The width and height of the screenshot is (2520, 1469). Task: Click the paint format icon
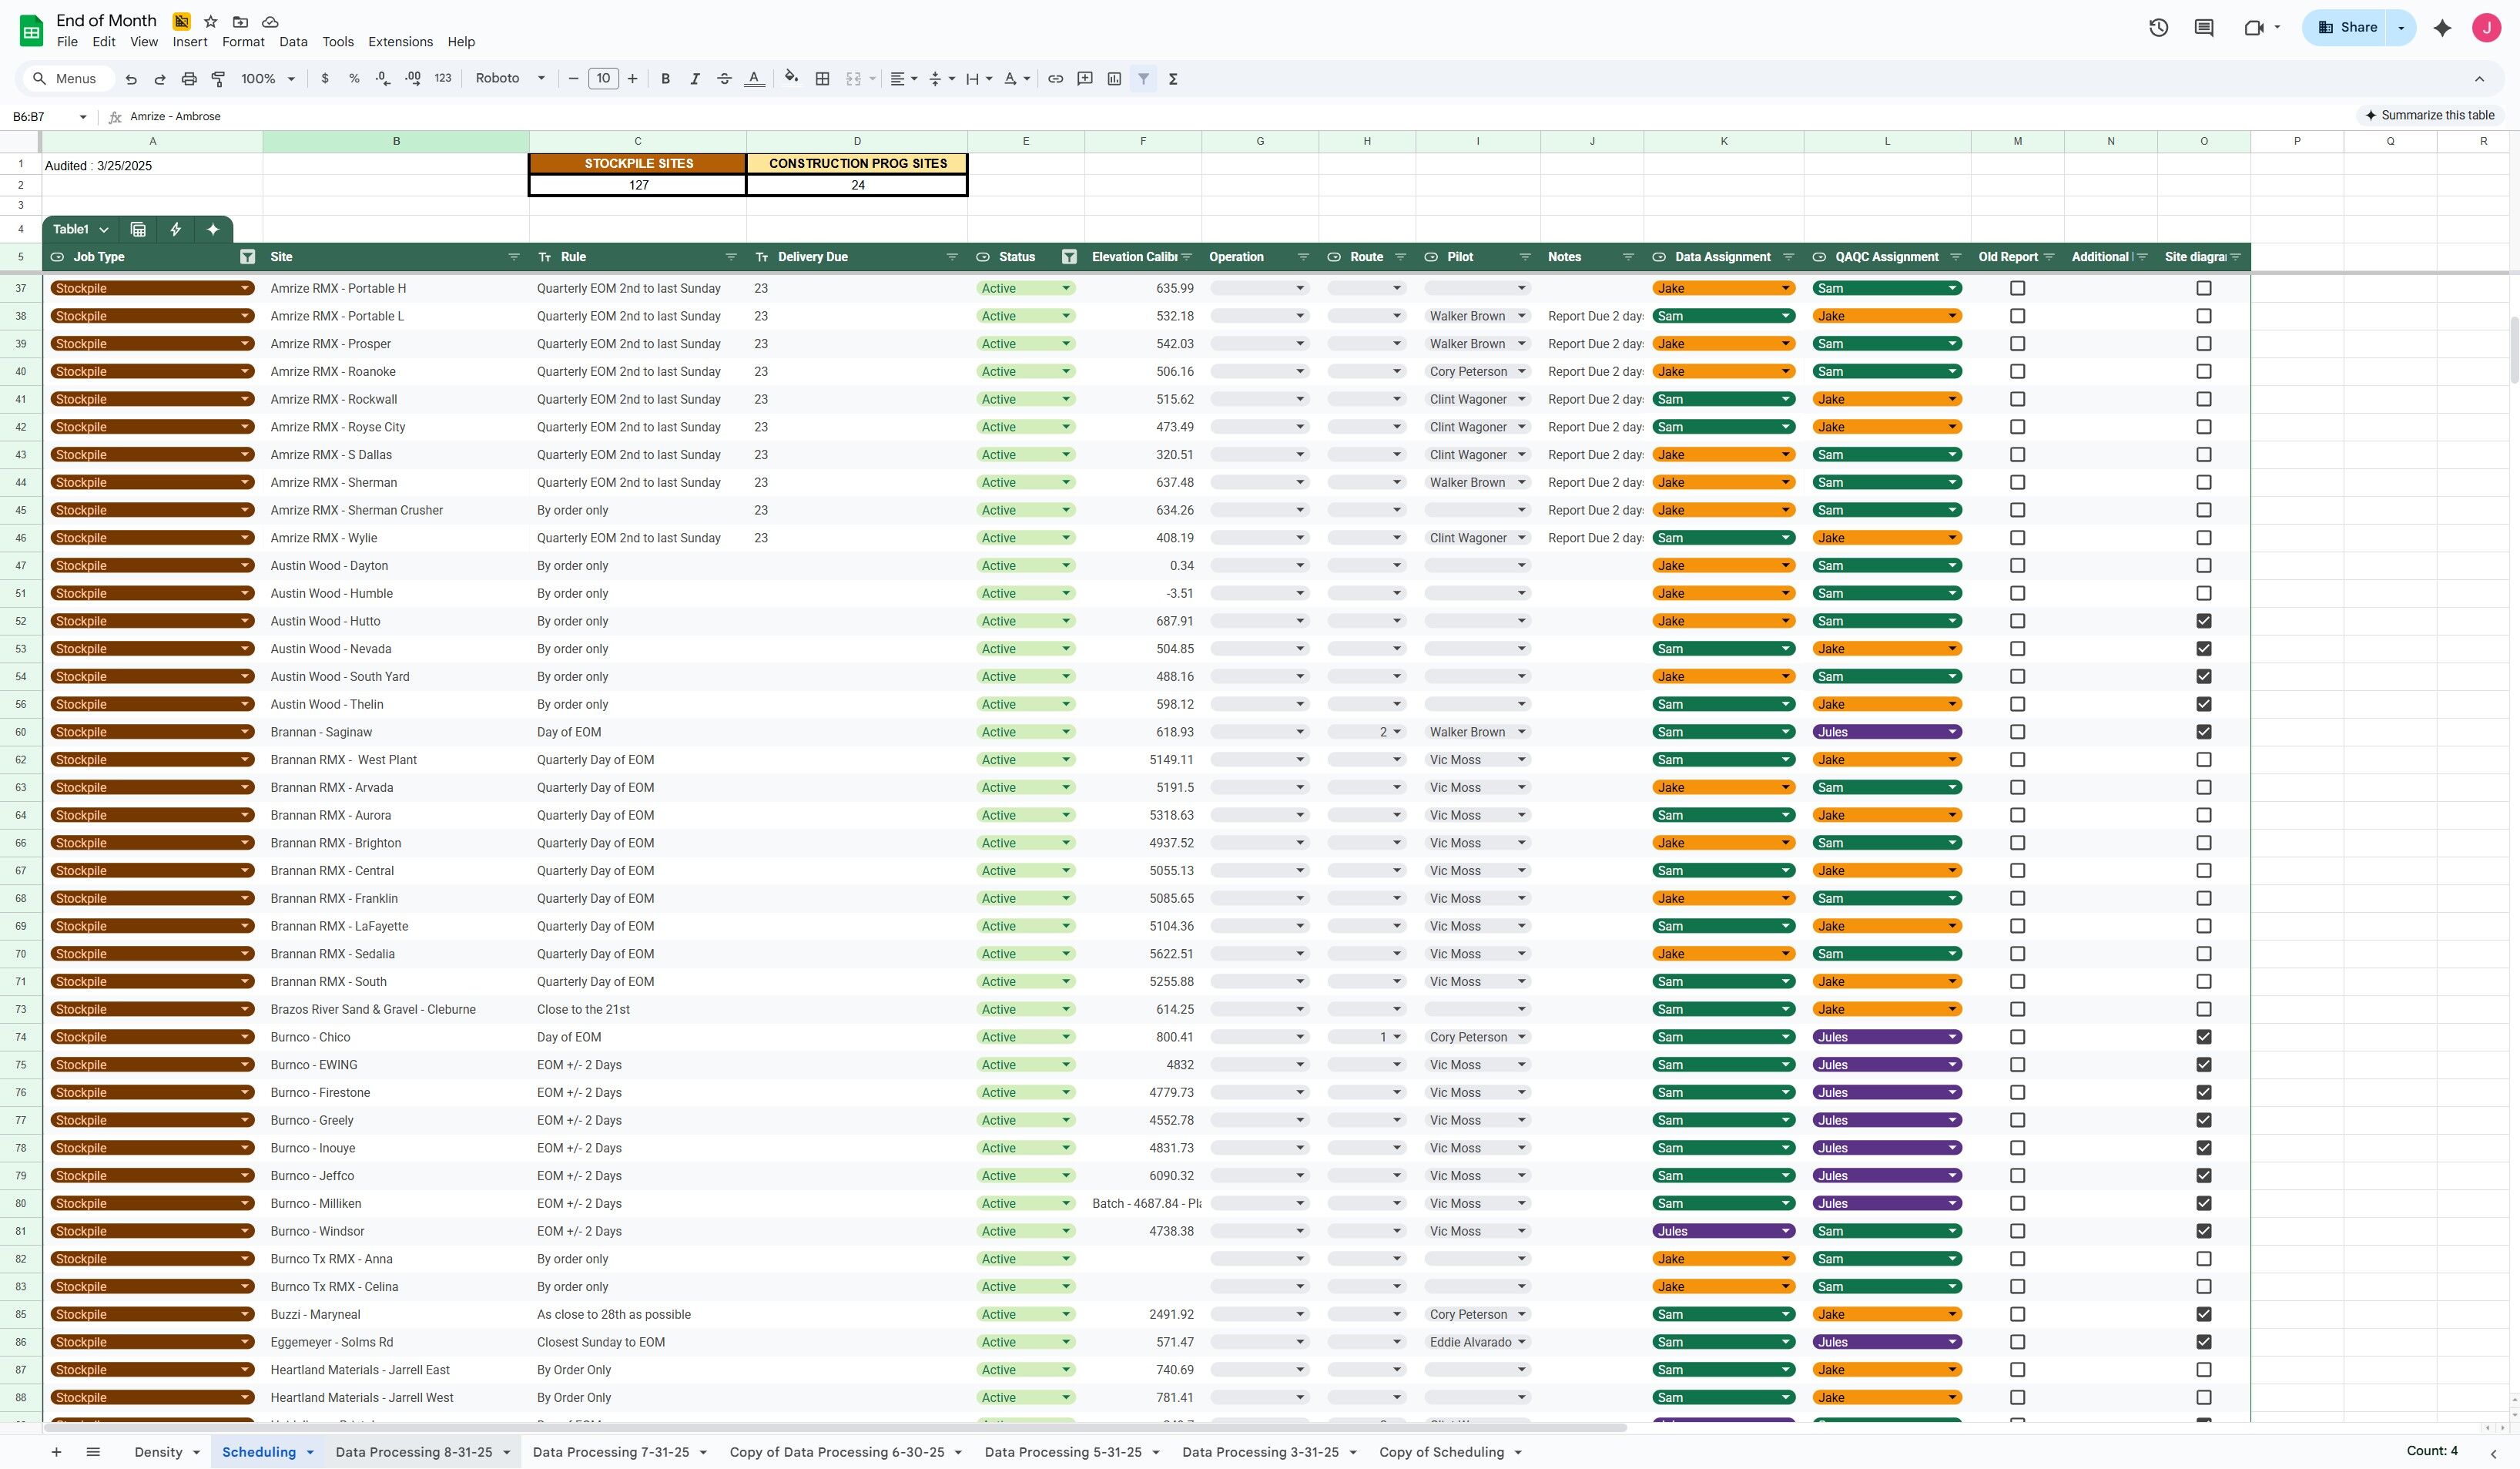(x=218, y=79)
